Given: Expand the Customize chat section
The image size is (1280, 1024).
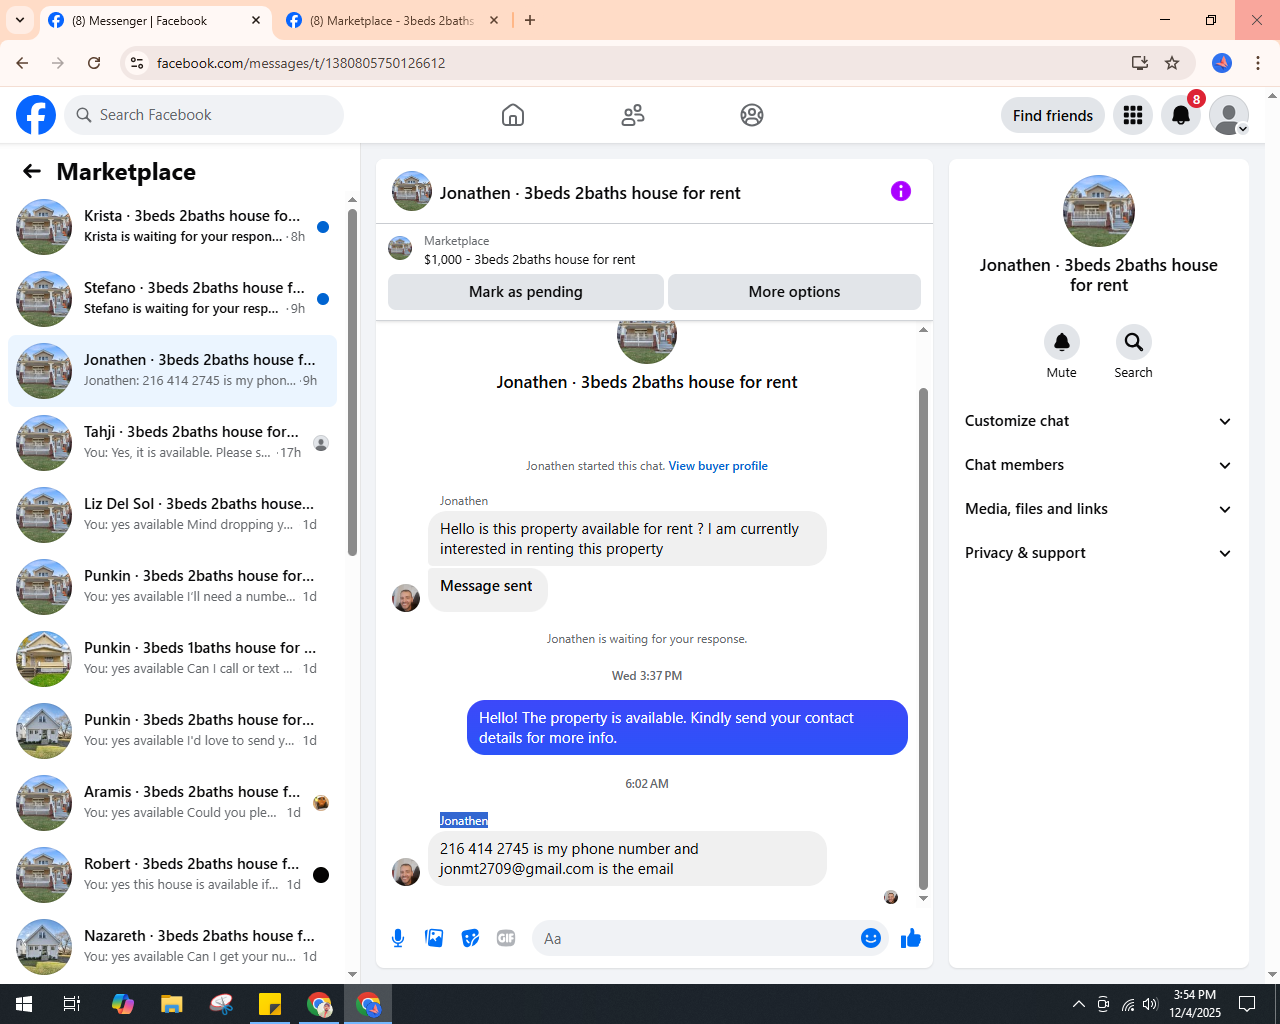Looking at the screenshot, I should tap(1099, 421).
